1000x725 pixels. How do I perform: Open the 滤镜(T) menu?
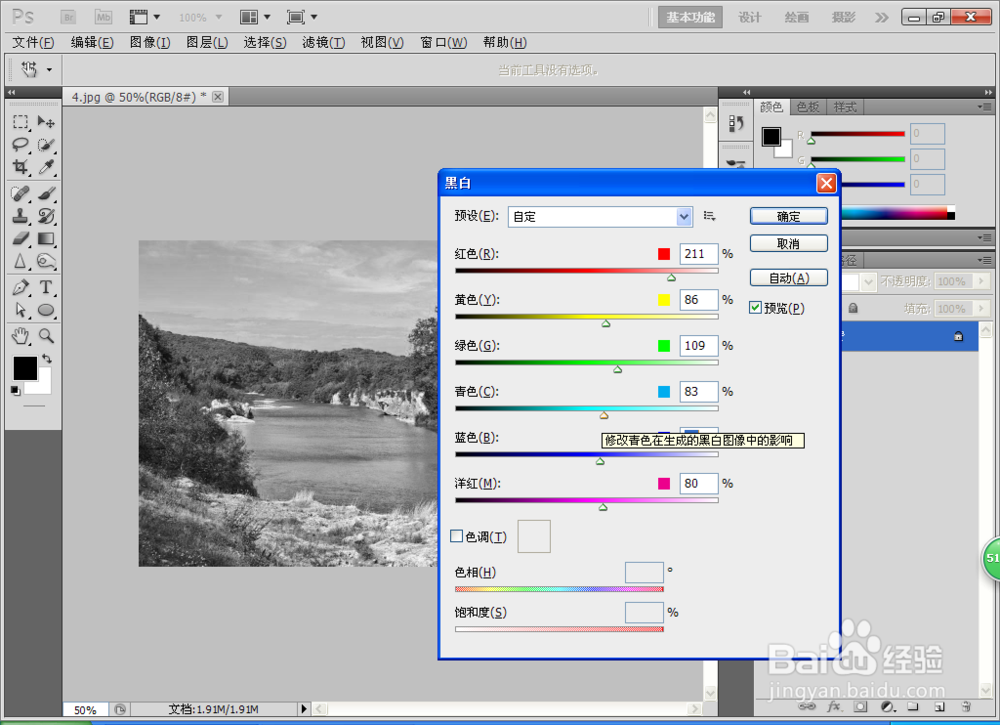(323, 42)
